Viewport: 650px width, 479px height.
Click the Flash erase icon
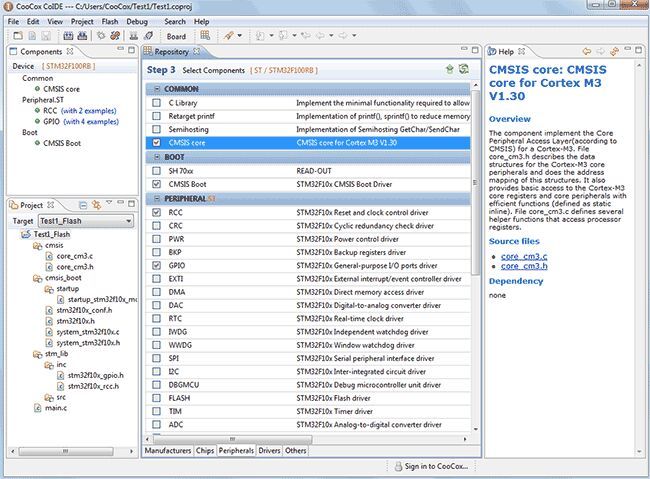[148, 36]
